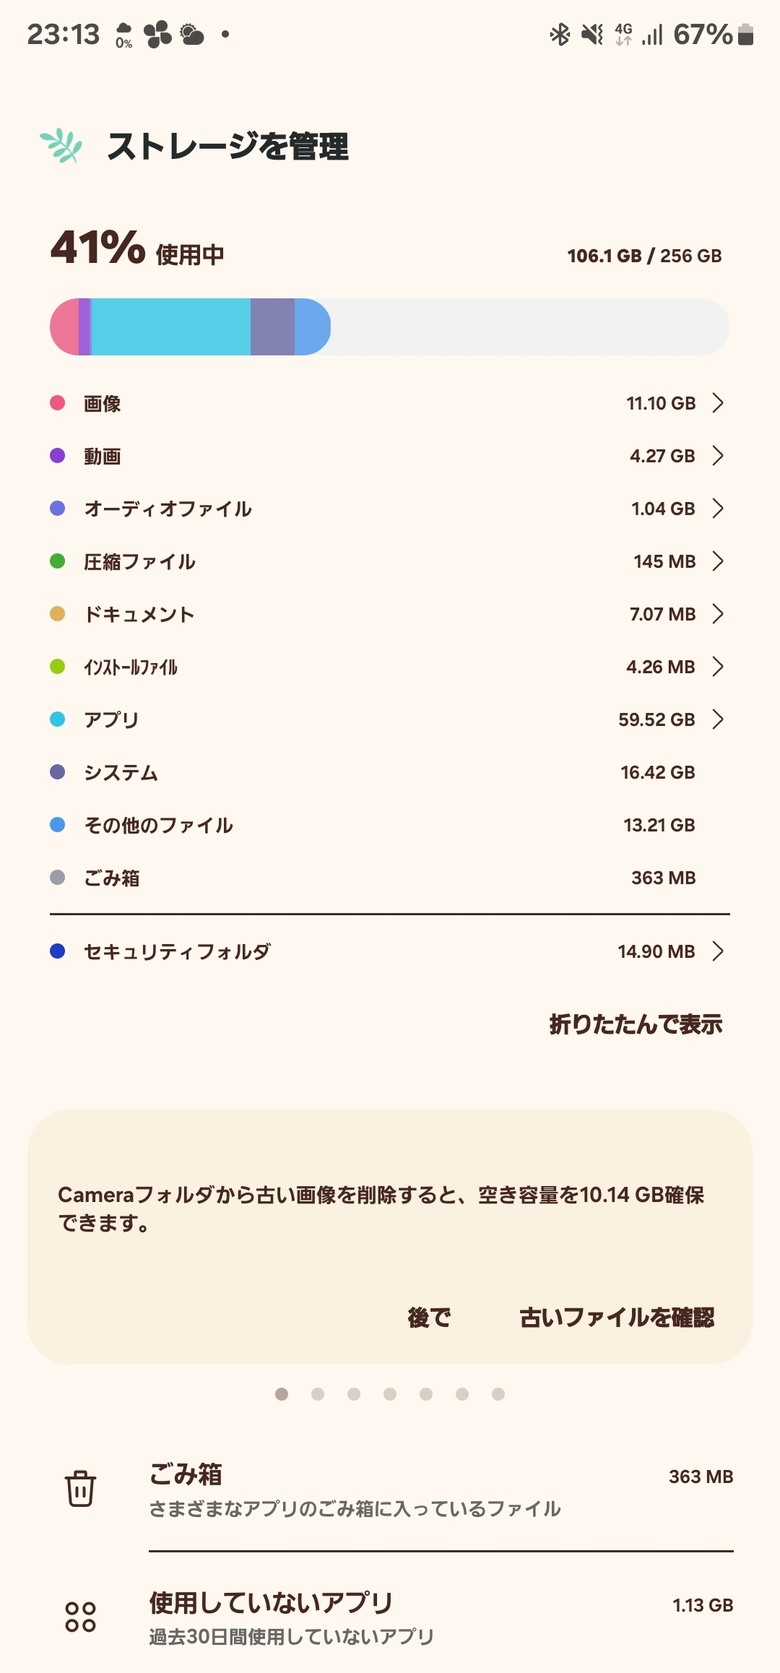Dismiss suggestion with 後で
This screenshot has height=1673, width=780.
click(x=429, y=1317)
